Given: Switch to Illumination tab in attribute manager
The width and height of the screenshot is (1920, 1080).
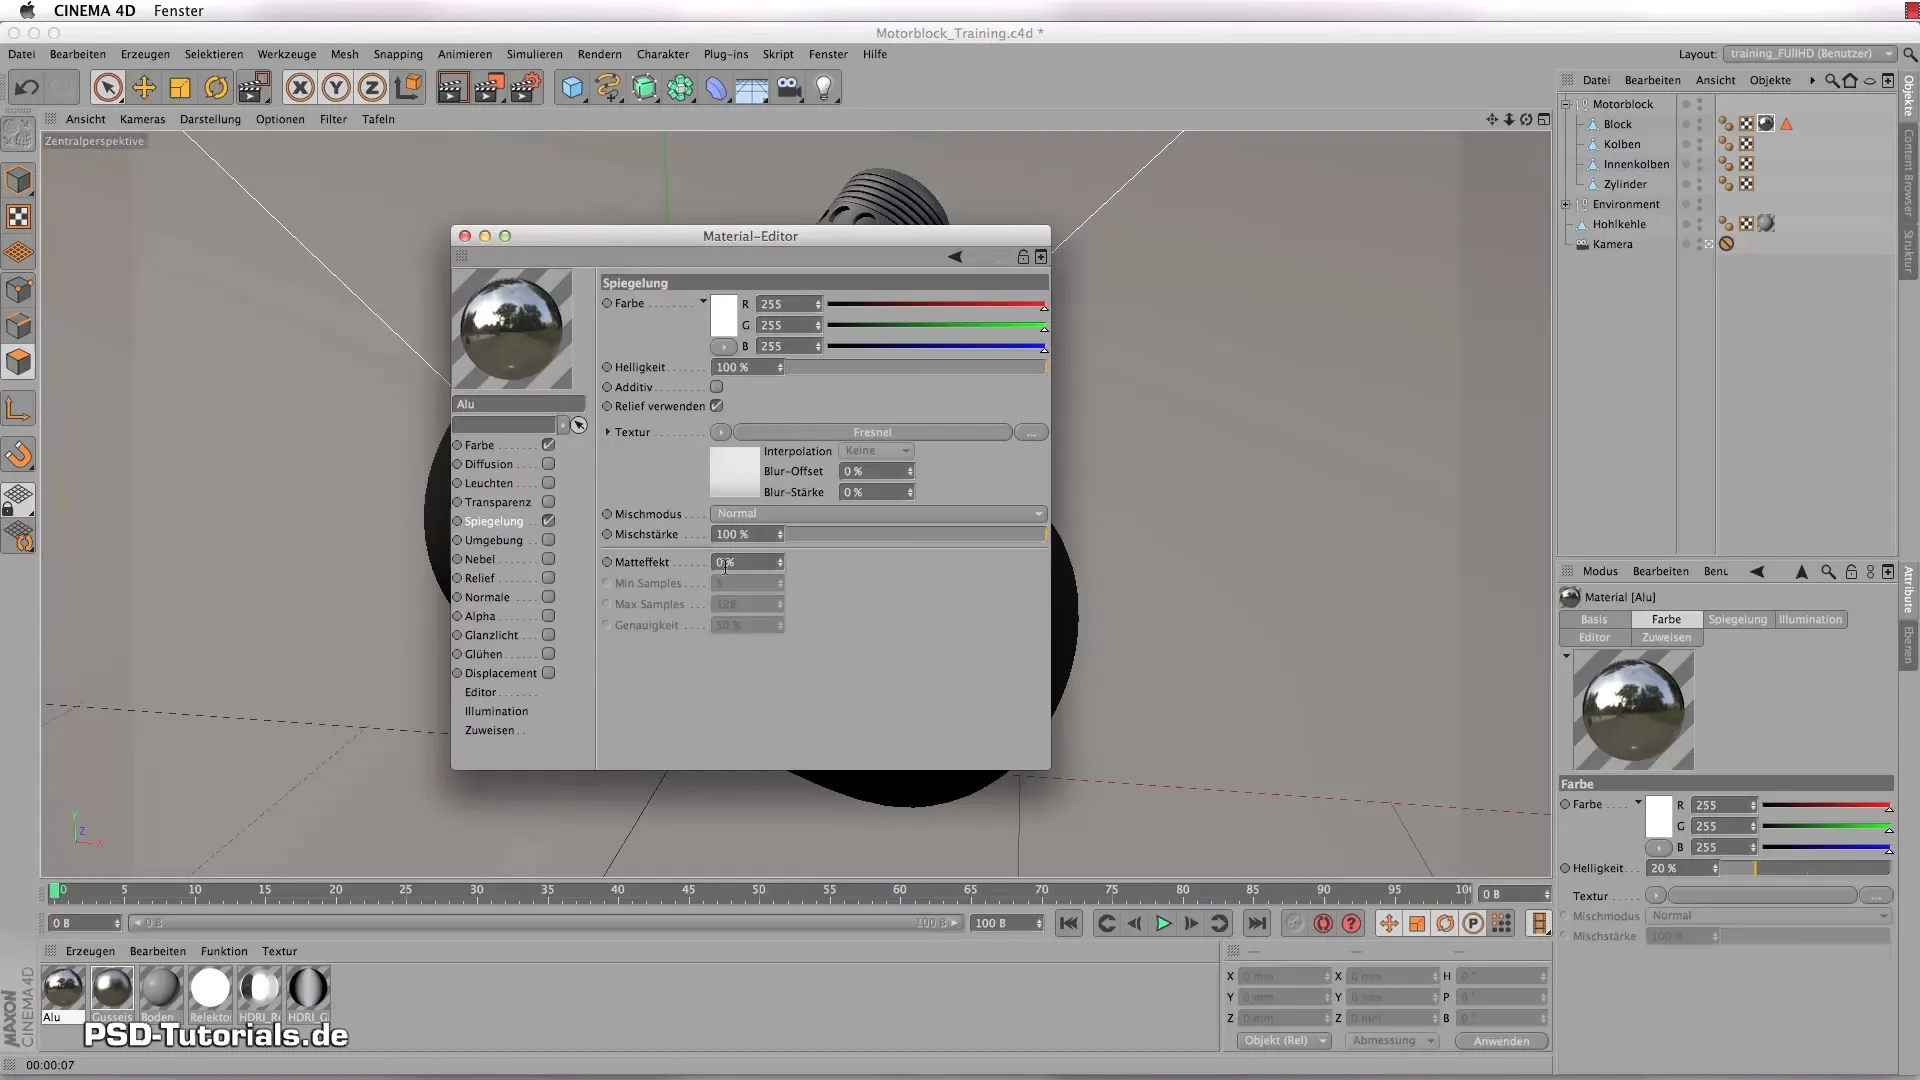Looking at the screenshot, I should click(x=1810, y=620).
